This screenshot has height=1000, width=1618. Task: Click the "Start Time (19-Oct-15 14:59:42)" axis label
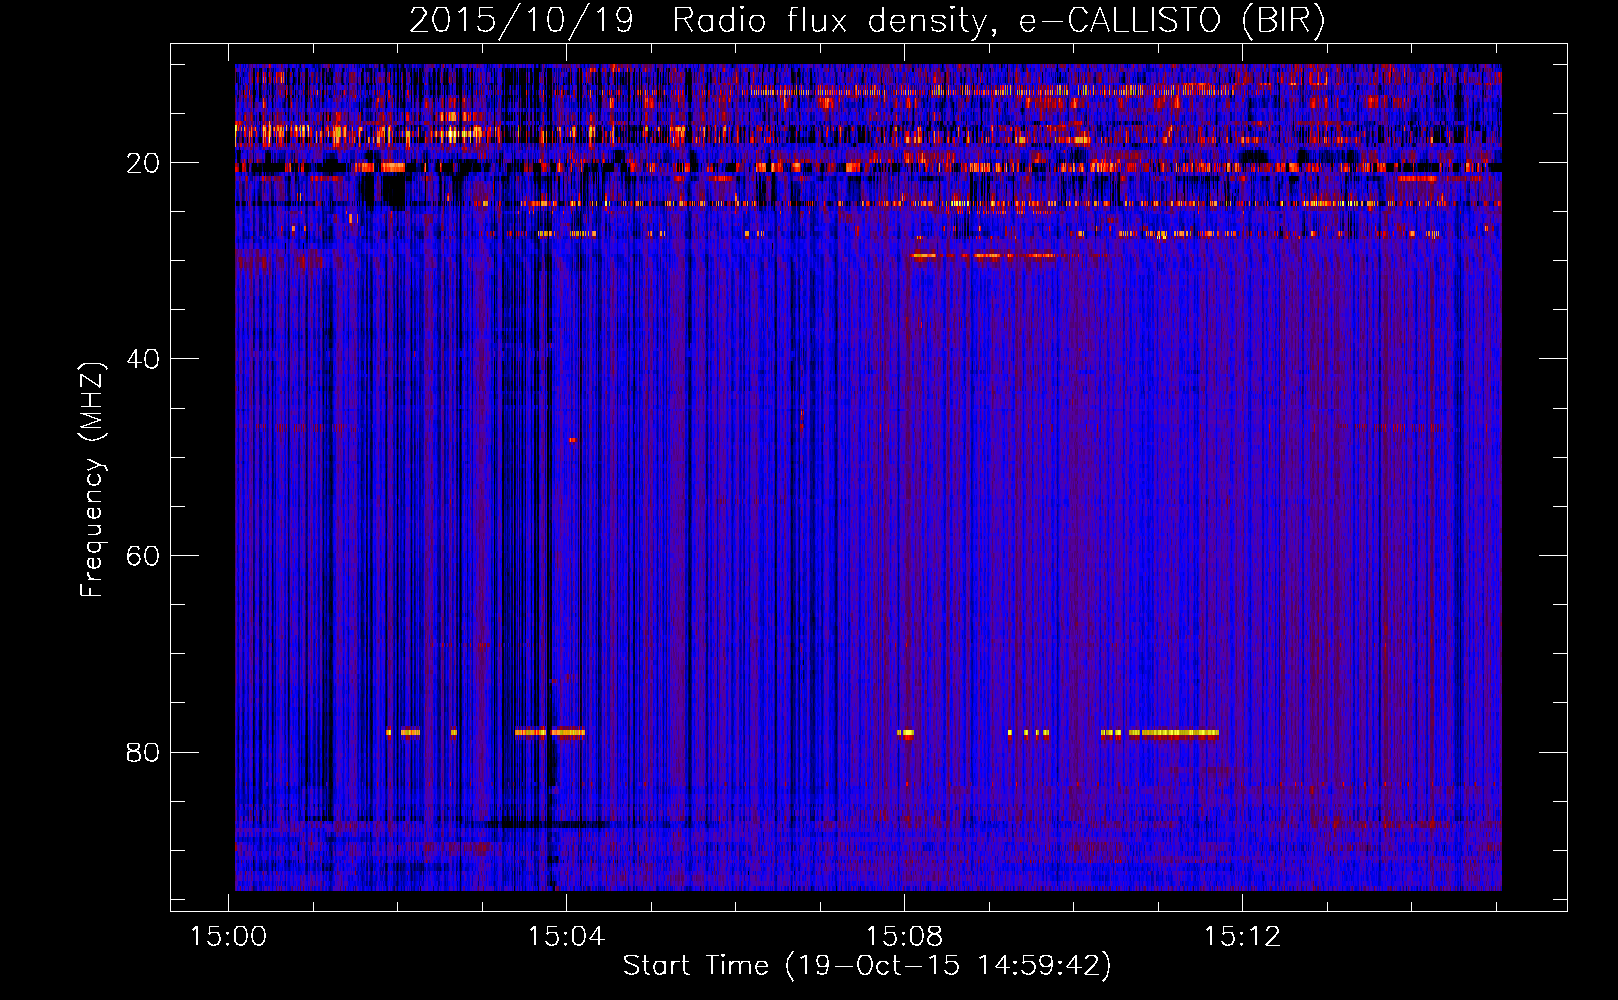pos(867,966)
